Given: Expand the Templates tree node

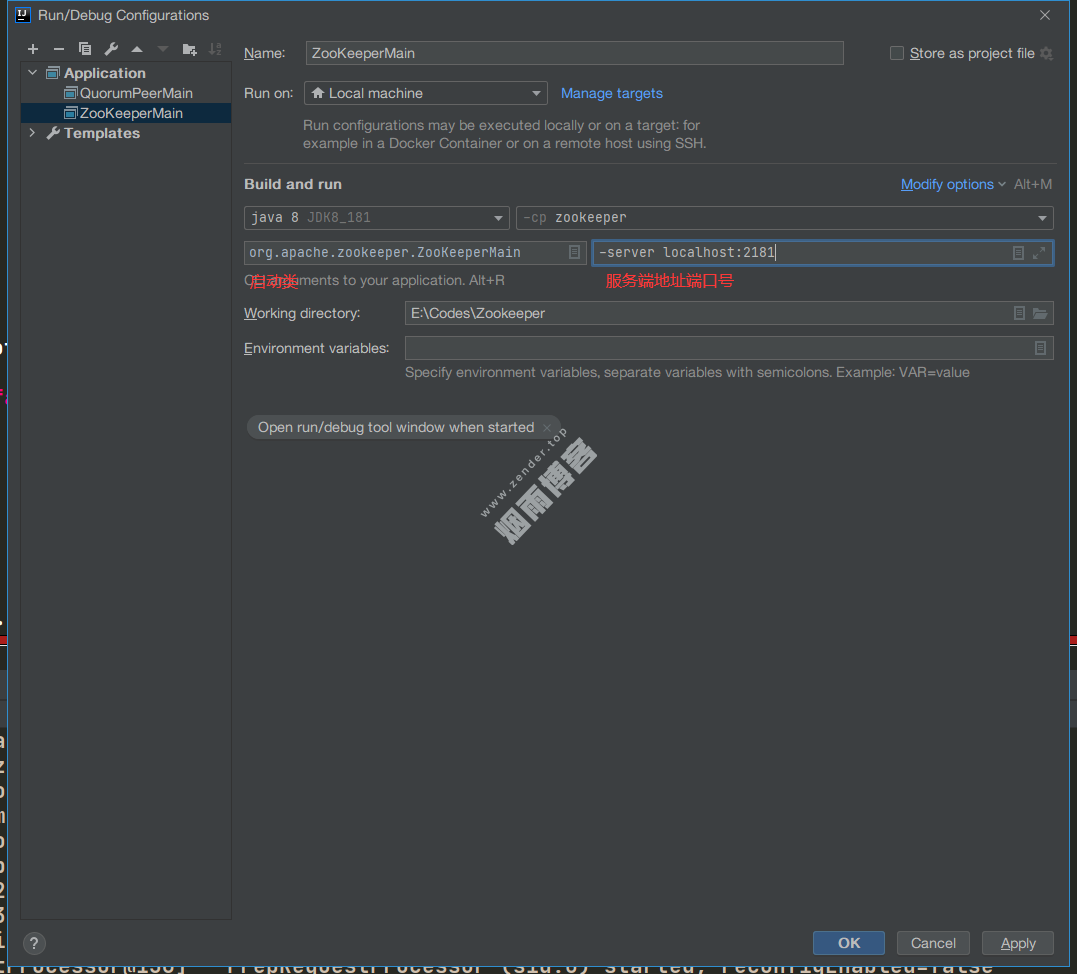Looking at the screenshot, I should point(32,133).
